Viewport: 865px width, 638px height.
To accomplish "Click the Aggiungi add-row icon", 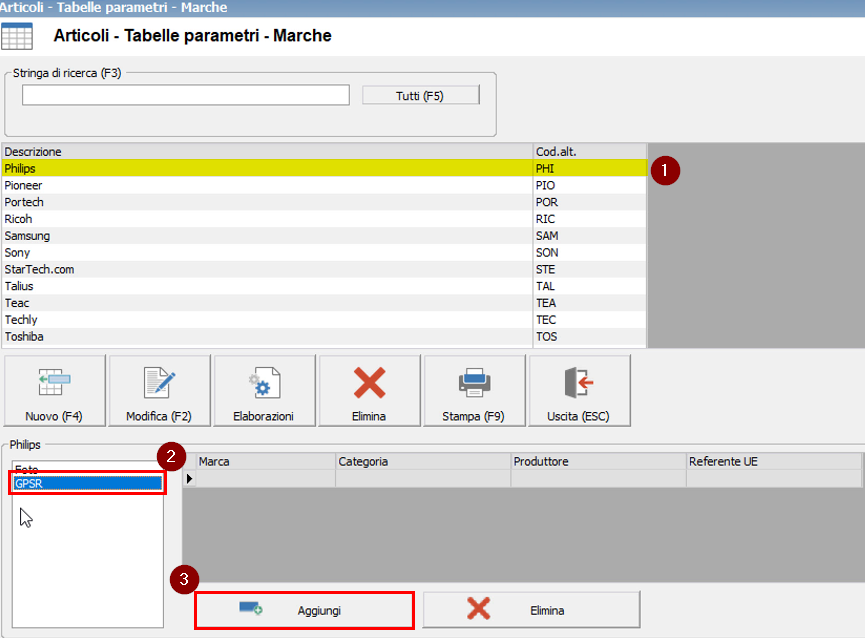I will coord(251,608).
